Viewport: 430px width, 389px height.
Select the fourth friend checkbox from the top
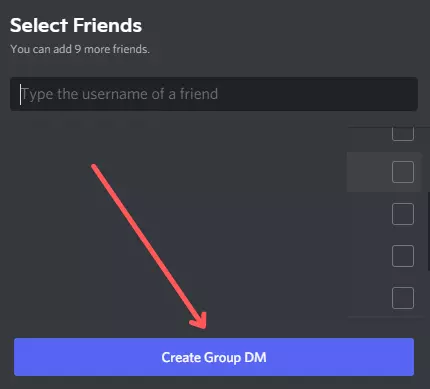[x=403, y=256]
